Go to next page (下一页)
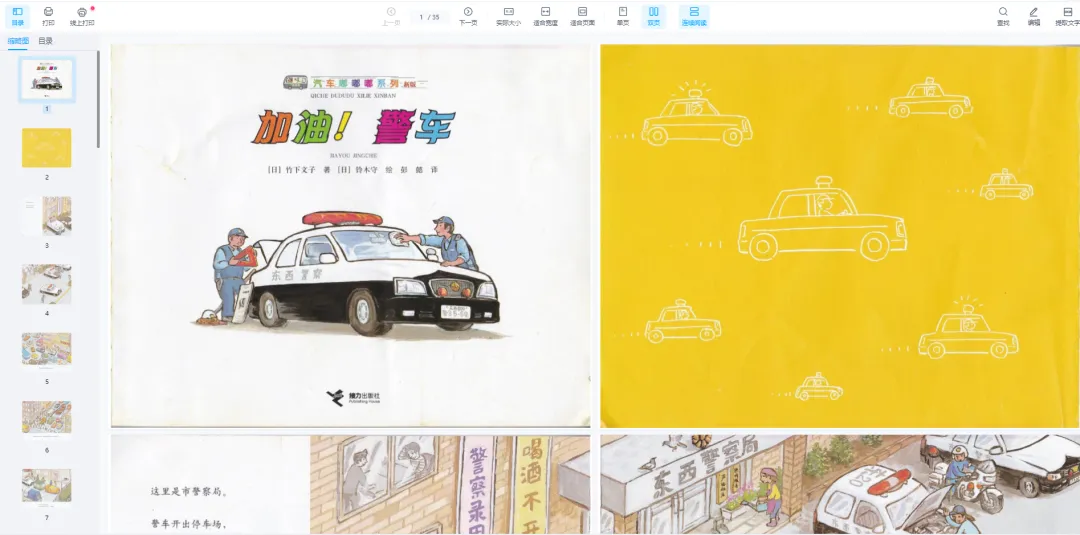The width and height of the screenshot is (1080, 535). [468, 17]
